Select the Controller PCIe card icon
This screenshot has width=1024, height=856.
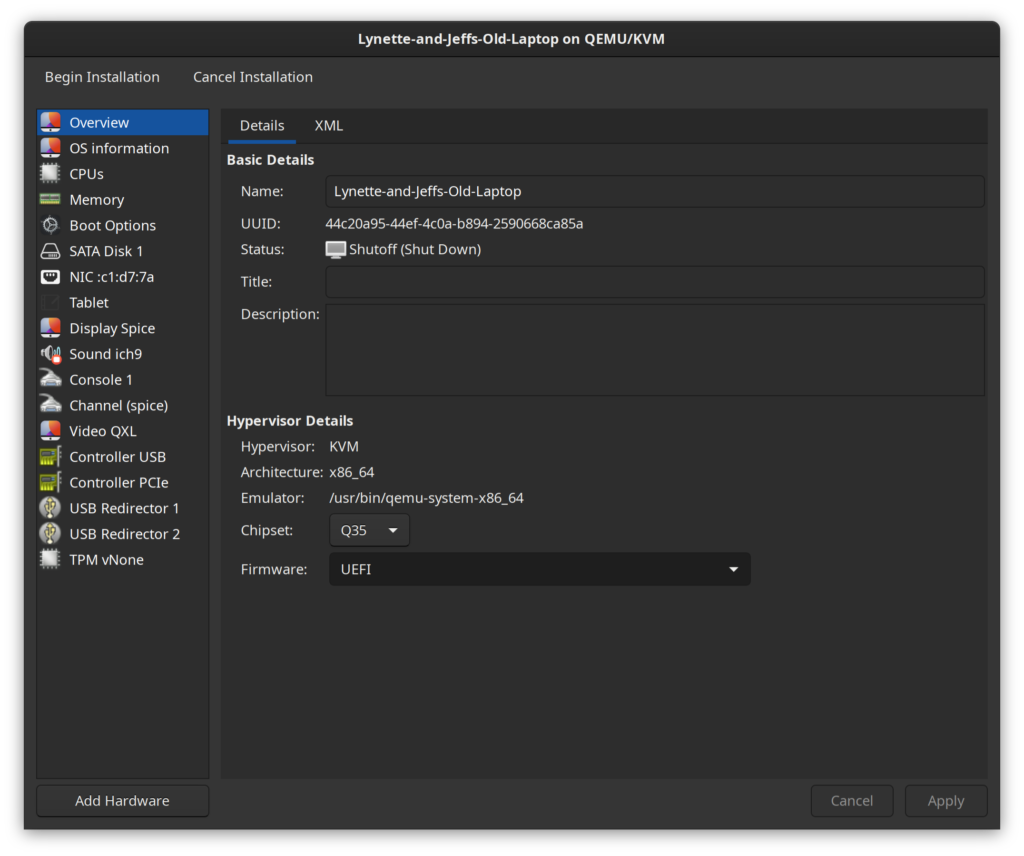[x=50, y=483]
